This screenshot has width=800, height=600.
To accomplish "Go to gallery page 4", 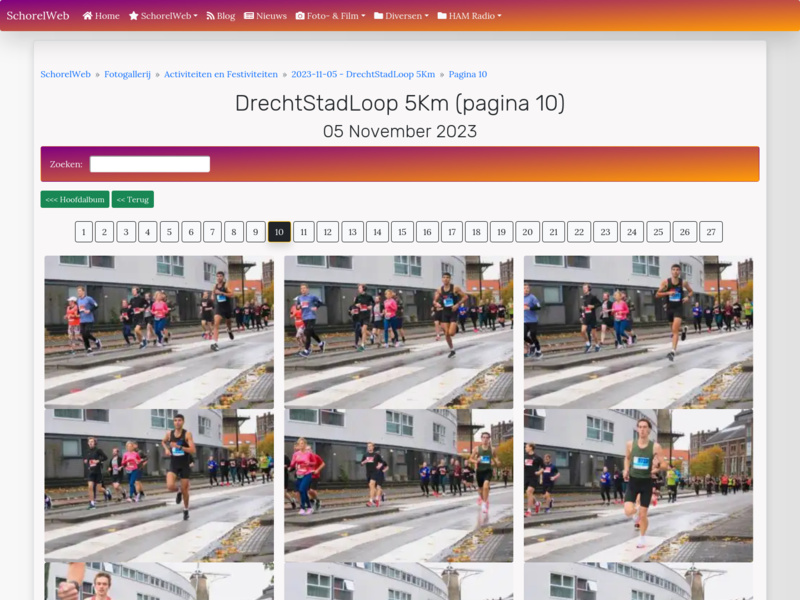I will coord(147,232).
